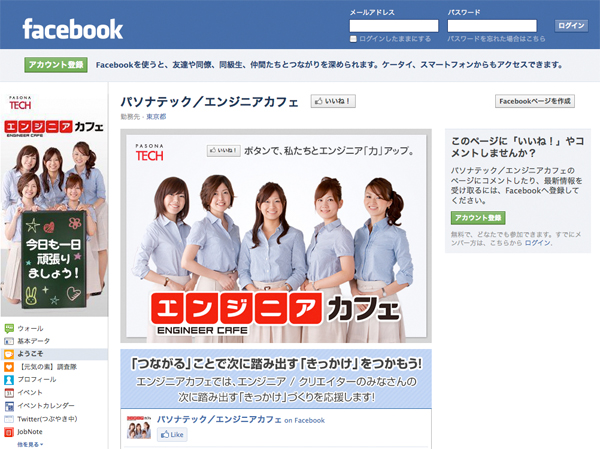The width and height of the screenshot is (600, 450).
Task: Click the ウォール wall icon in sidebar
Action: point(9,328)
